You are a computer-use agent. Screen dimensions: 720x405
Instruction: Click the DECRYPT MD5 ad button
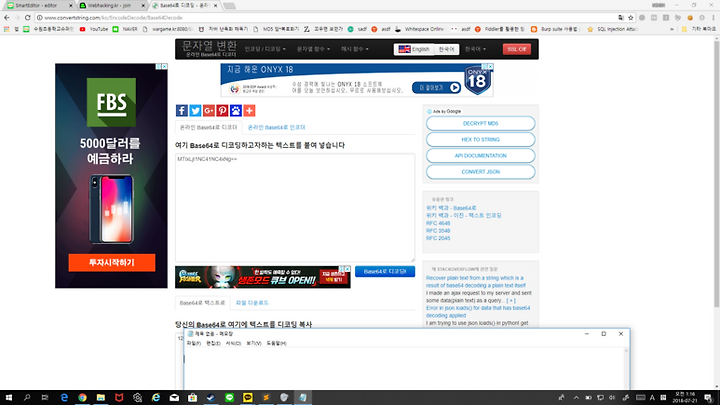pyautogui.click(x=480, y=124)
